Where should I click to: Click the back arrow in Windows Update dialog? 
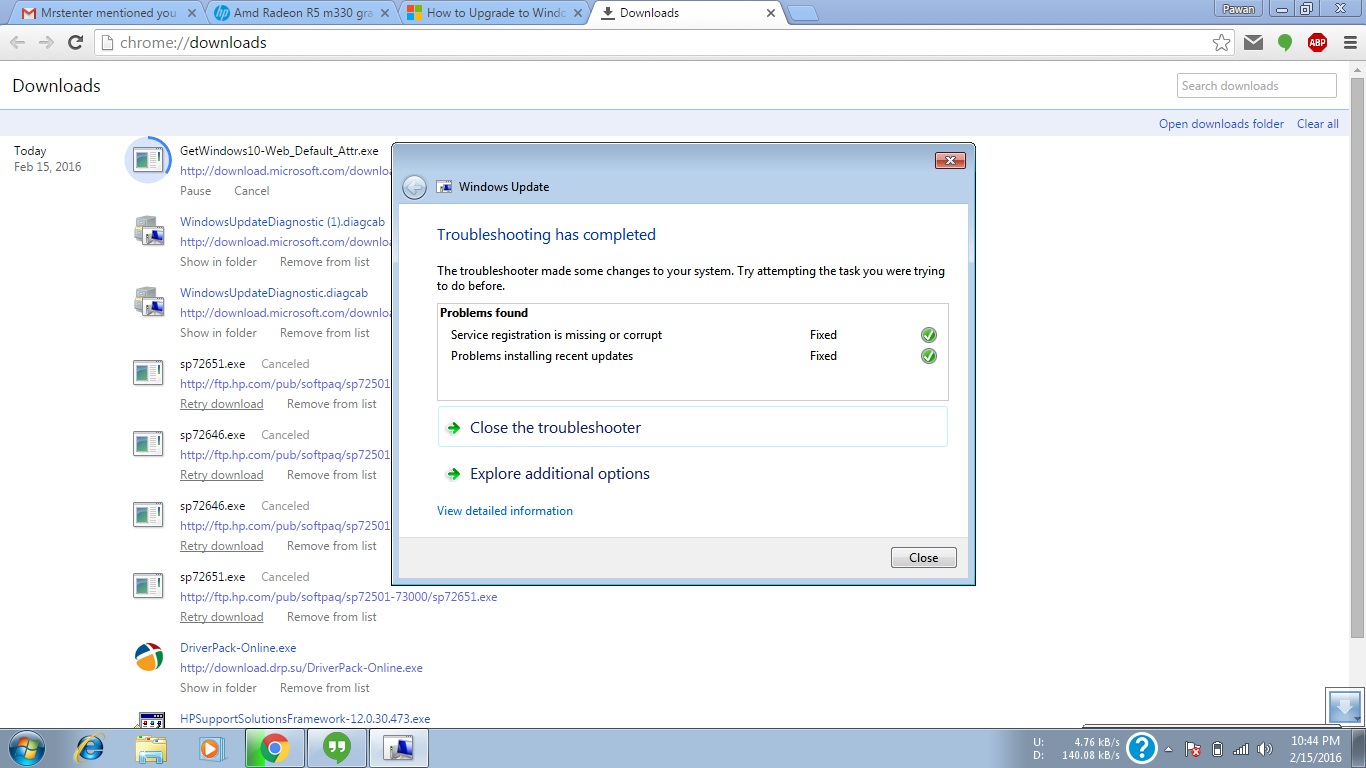414,187
